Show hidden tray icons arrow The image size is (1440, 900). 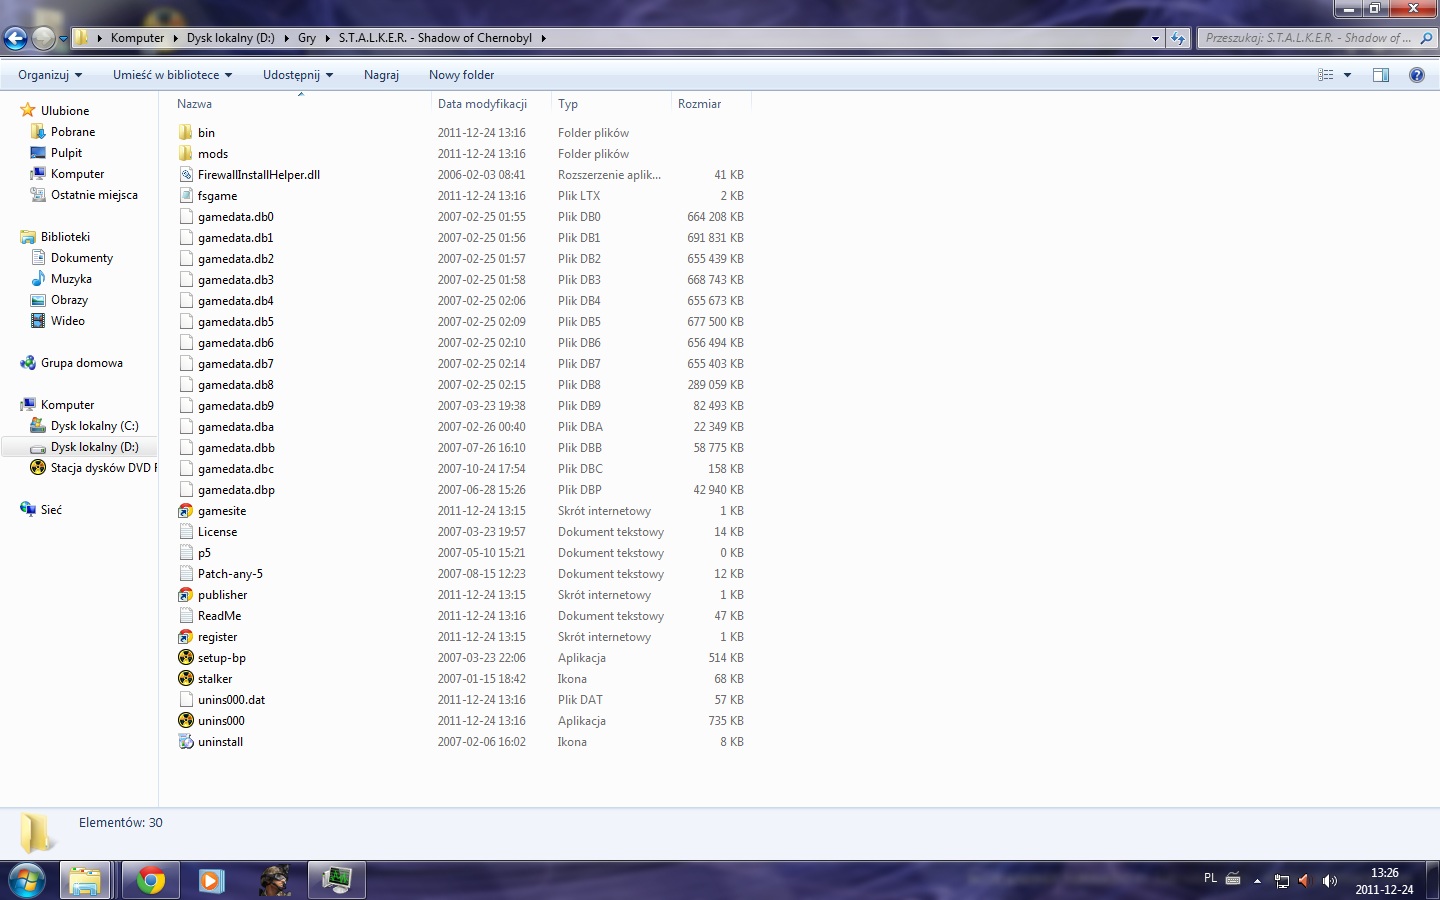tap(1257, 881)
